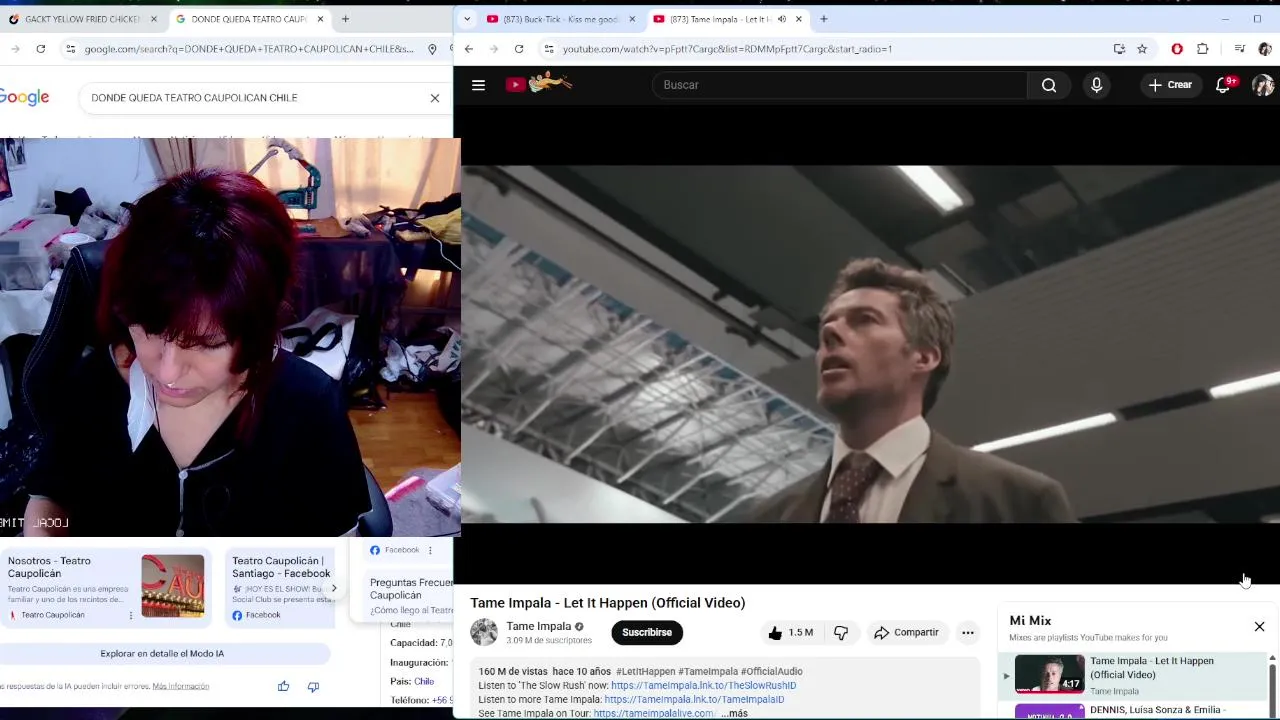1280x720 pixels.
Task: Open the YouTube account avatar menu
Action: (1263, 85)
